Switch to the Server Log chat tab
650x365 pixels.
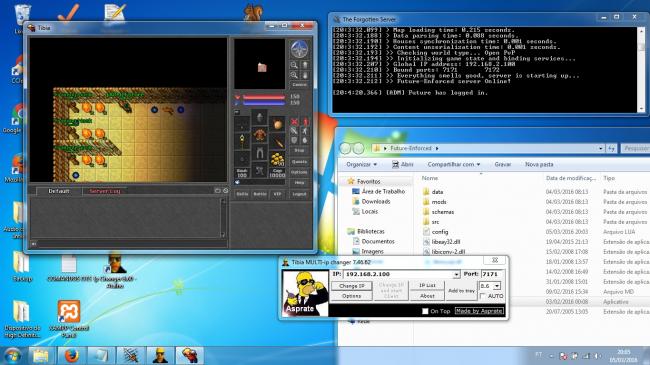click(104, 191)
